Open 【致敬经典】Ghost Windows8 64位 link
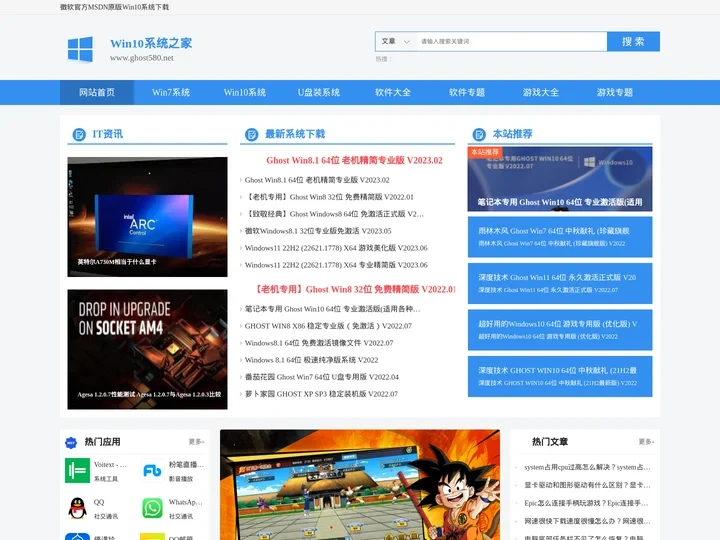 click(x=334, y=214)
